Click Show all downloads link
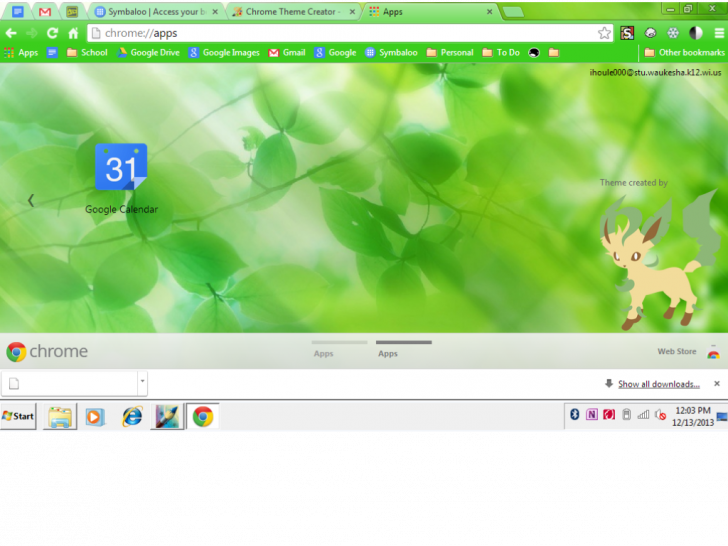The height and width of the screenshot is (546, 728). pos(658,384)
